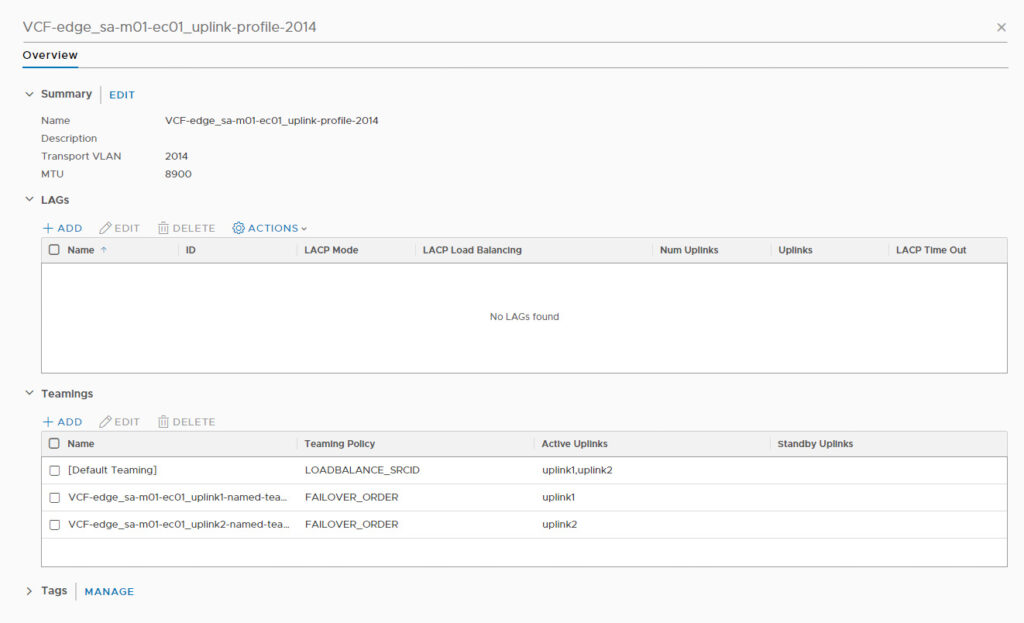Select LOADBALANCE_SRCID policy cell
The width and height of the screenshot is (1024, 623).
point(362,470)
